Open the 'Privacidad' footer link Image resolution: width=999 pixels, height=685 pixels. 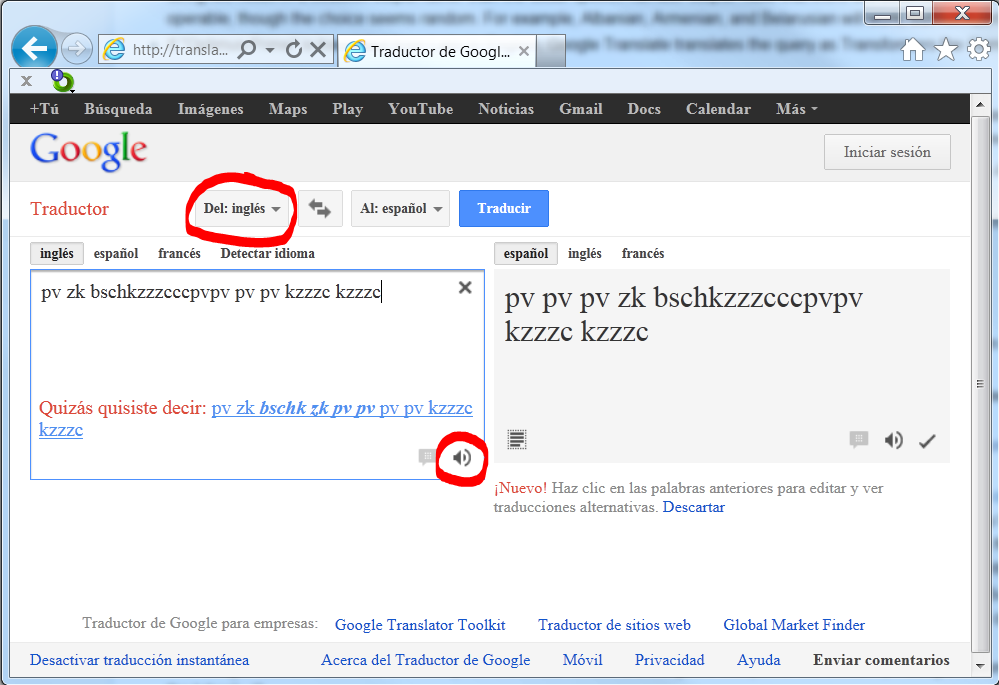pos(670,660)
